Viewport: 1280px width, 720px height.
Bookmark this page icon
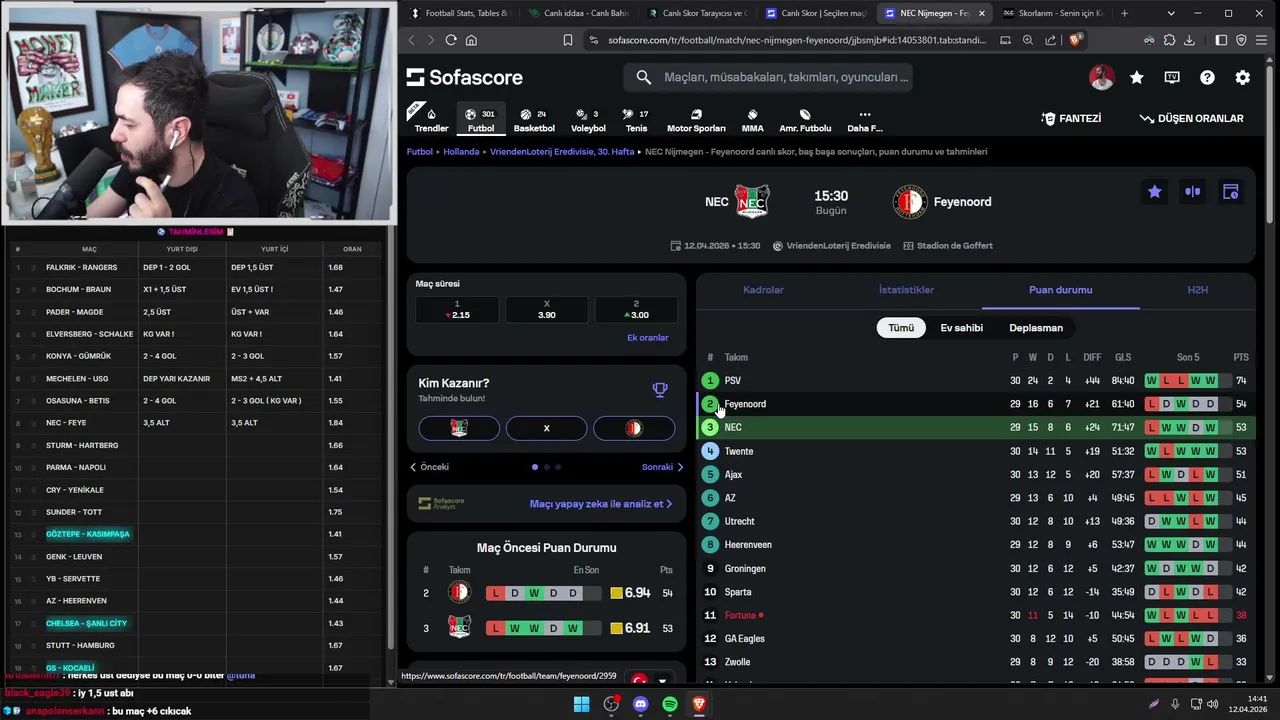coord(567,40)
